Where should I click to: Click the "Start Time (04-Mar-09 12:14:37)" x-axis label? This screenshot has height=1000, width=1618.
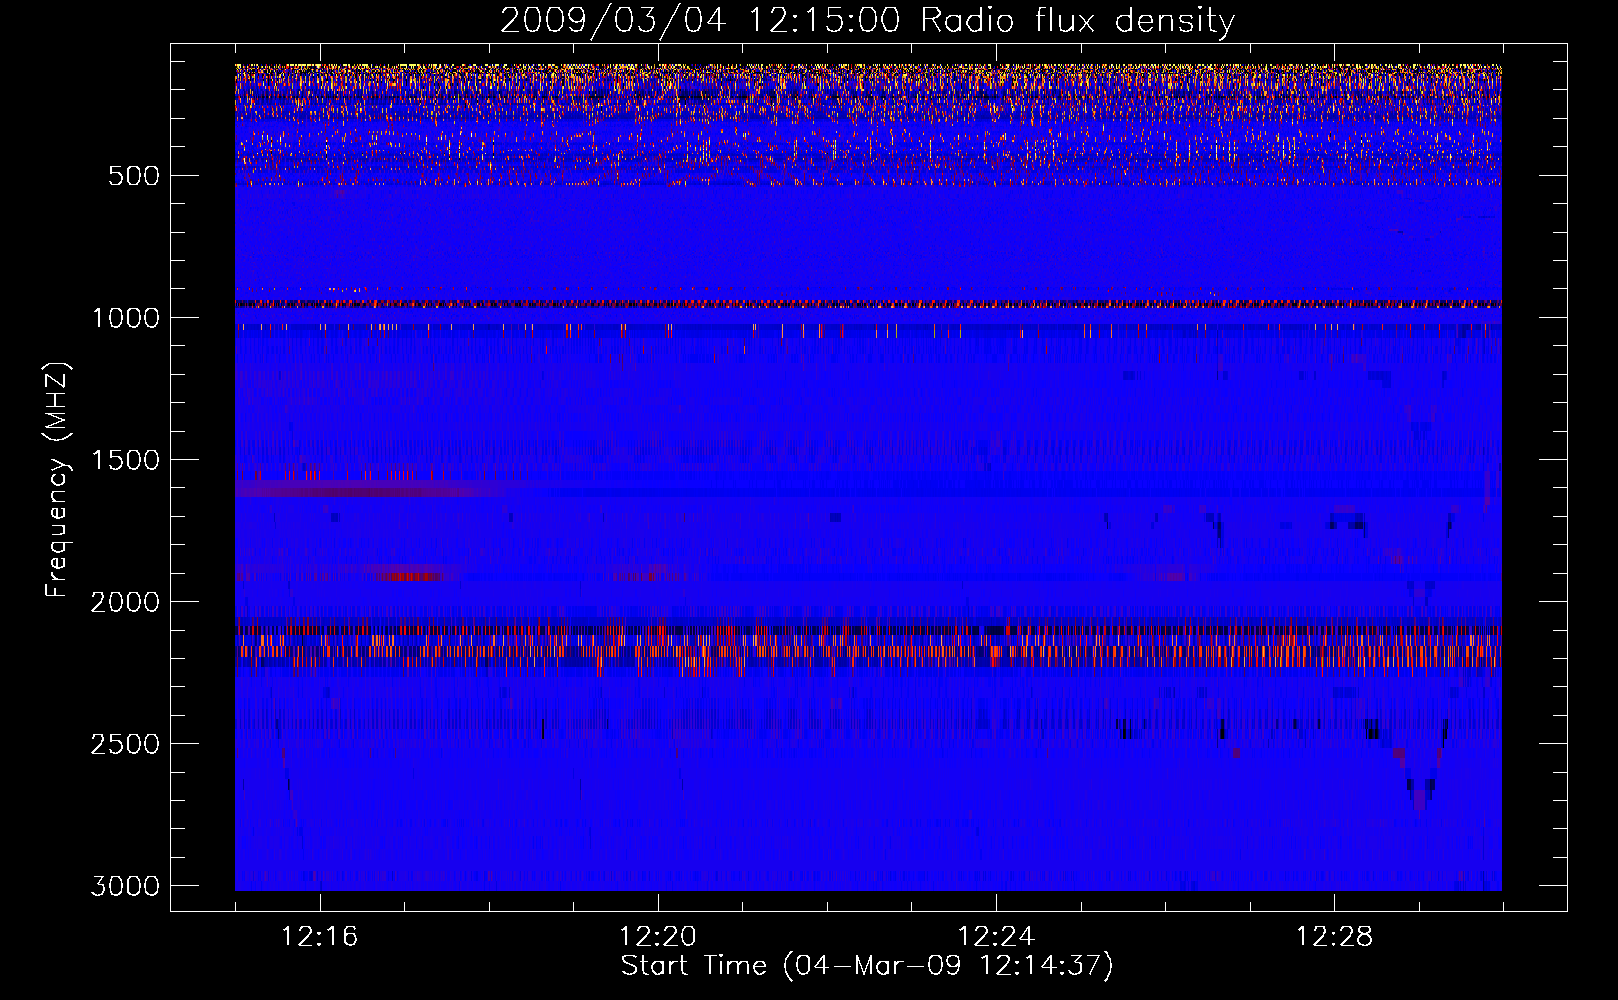click(867, 966)
